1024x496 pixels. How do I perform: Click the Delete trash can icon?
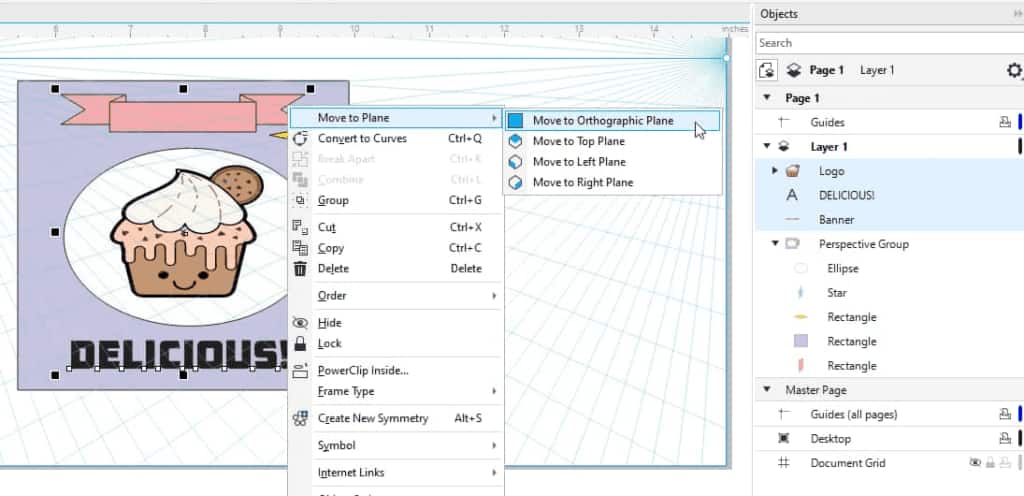(300, 268)
